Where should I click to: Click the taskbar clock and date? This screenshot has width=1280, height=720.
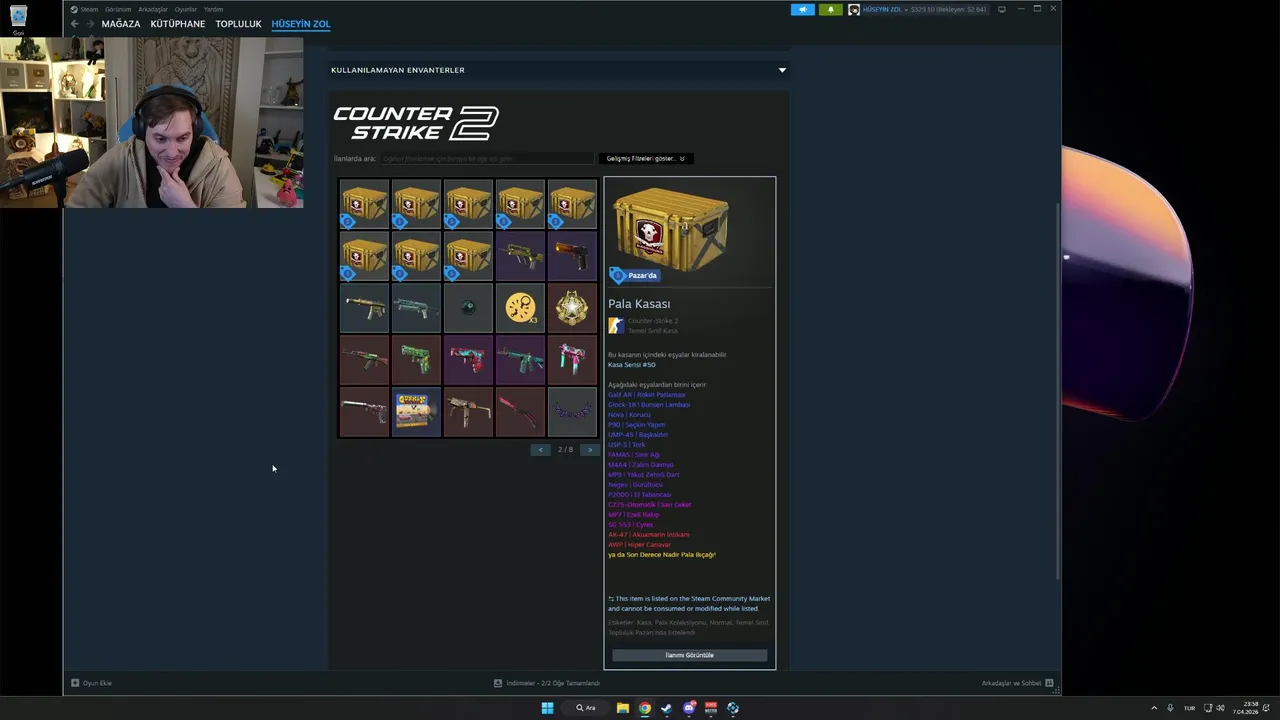pyautogui.click(x=1246, y=708)
